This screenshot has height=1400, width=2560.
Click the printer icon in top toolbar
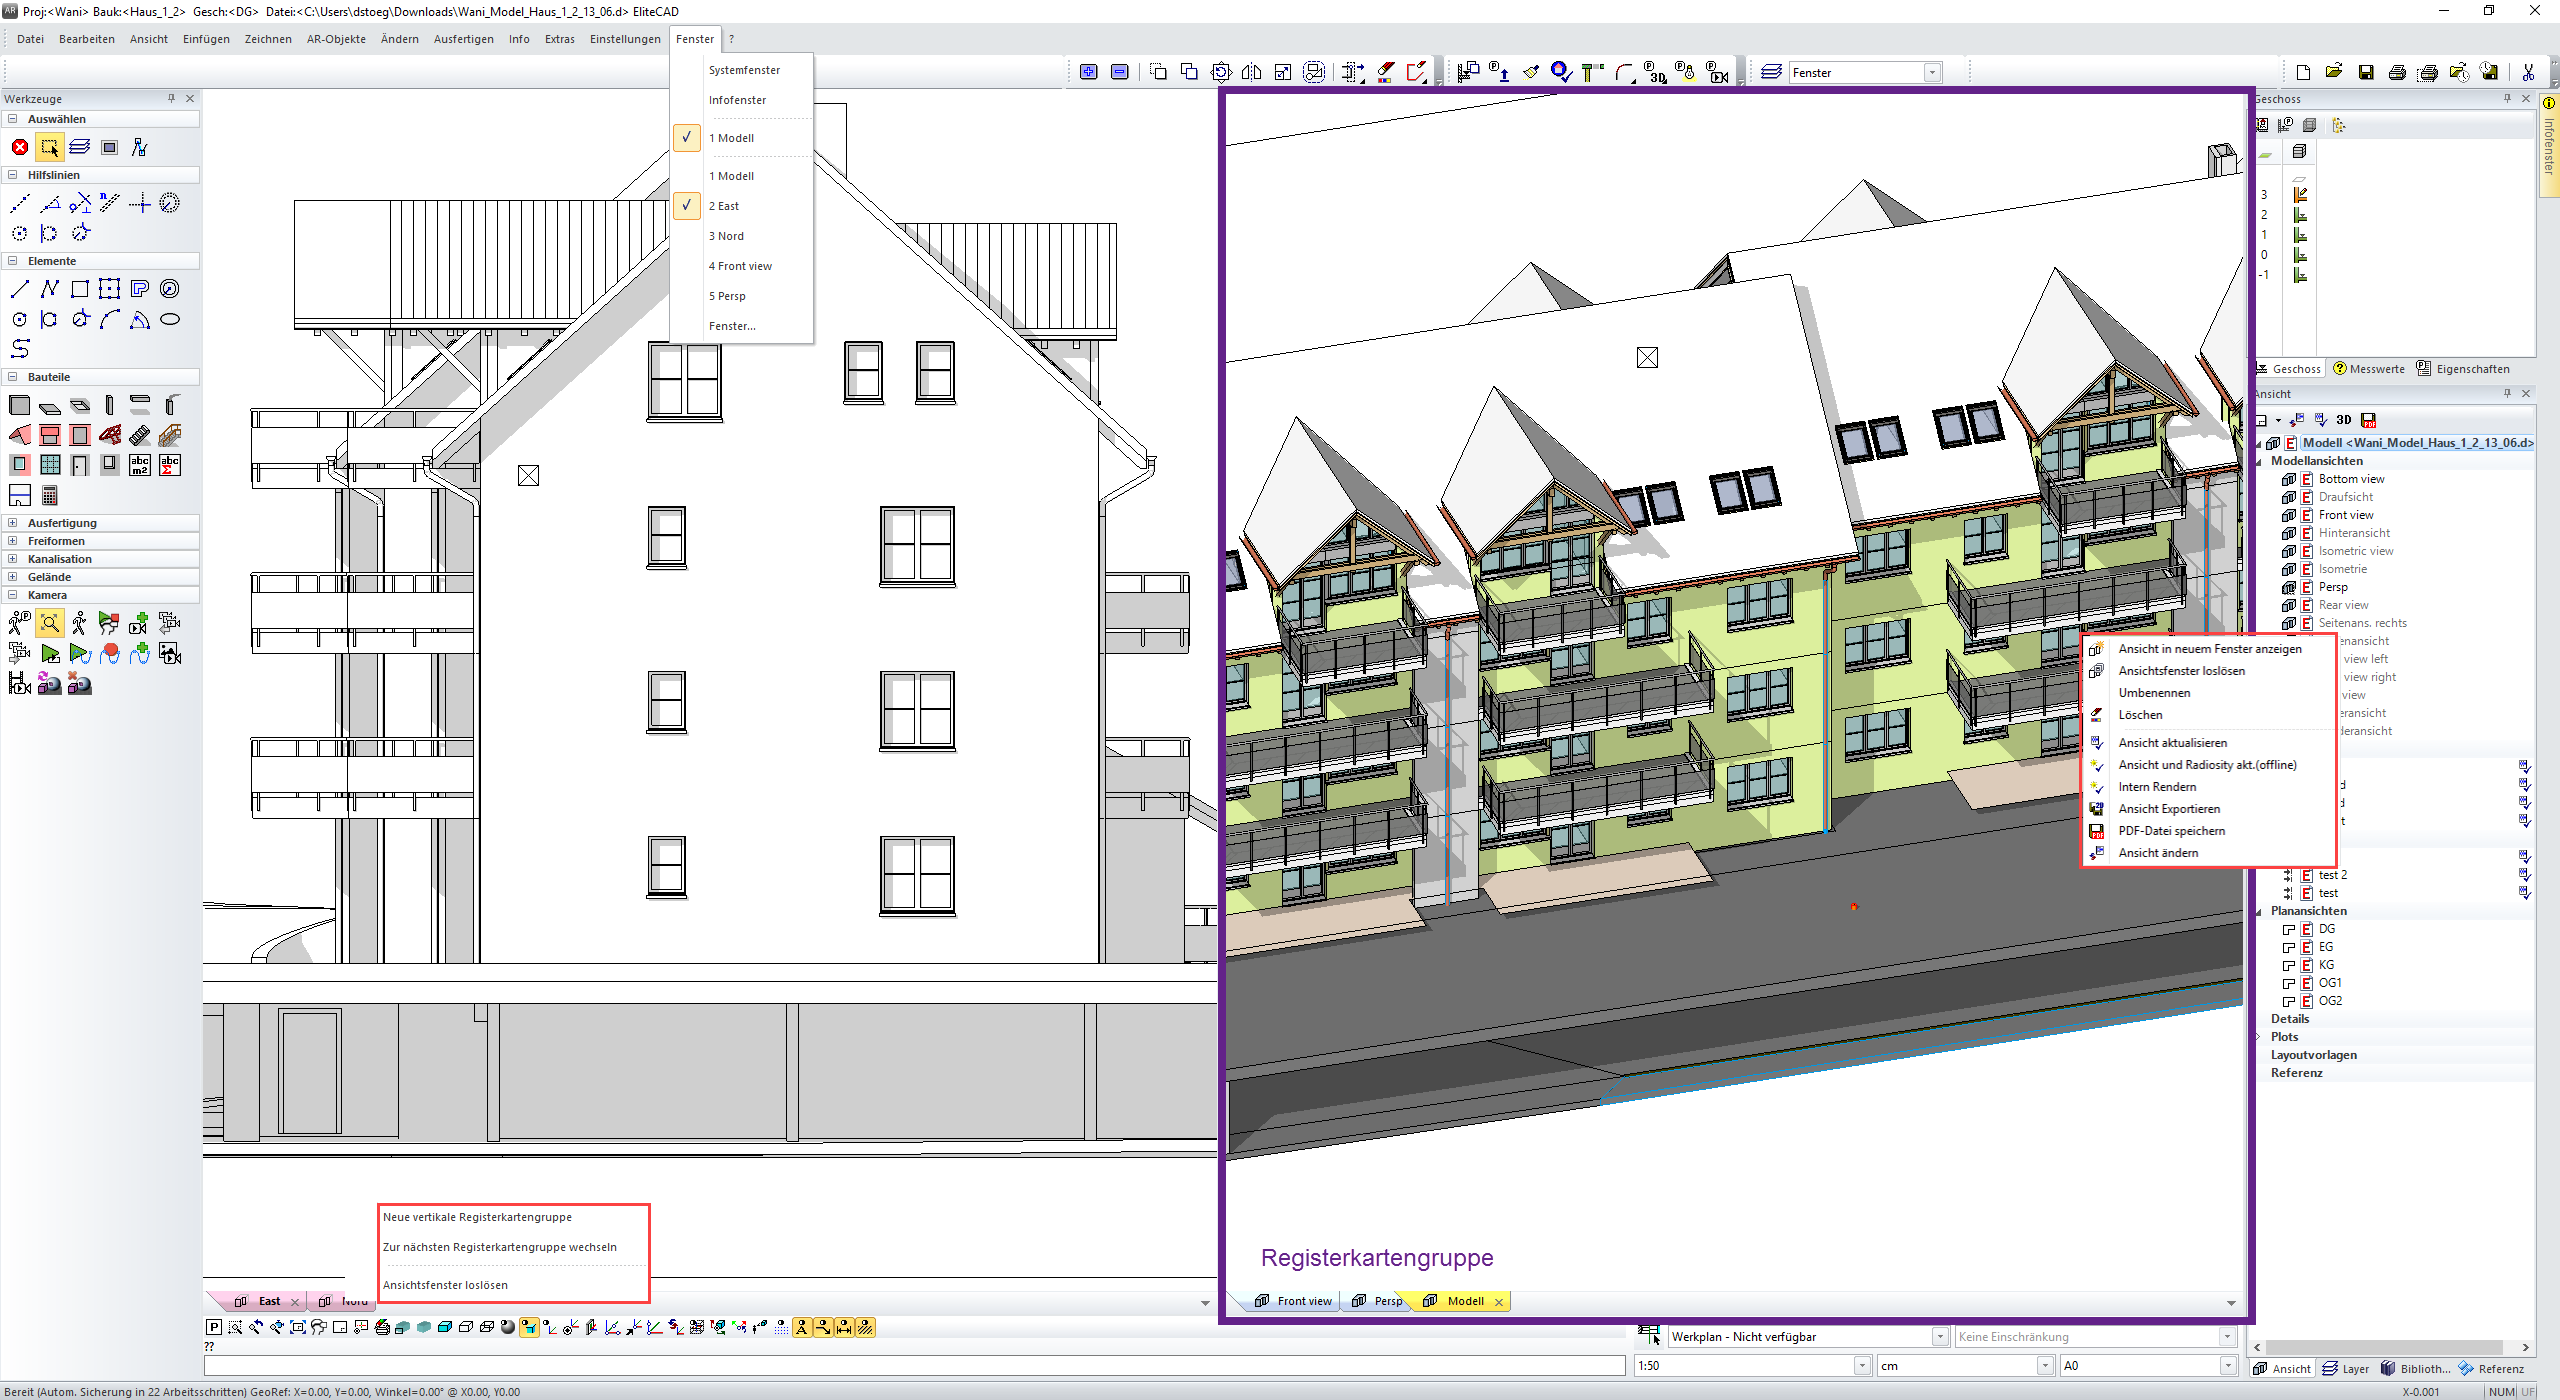[x=2397, y=72]
